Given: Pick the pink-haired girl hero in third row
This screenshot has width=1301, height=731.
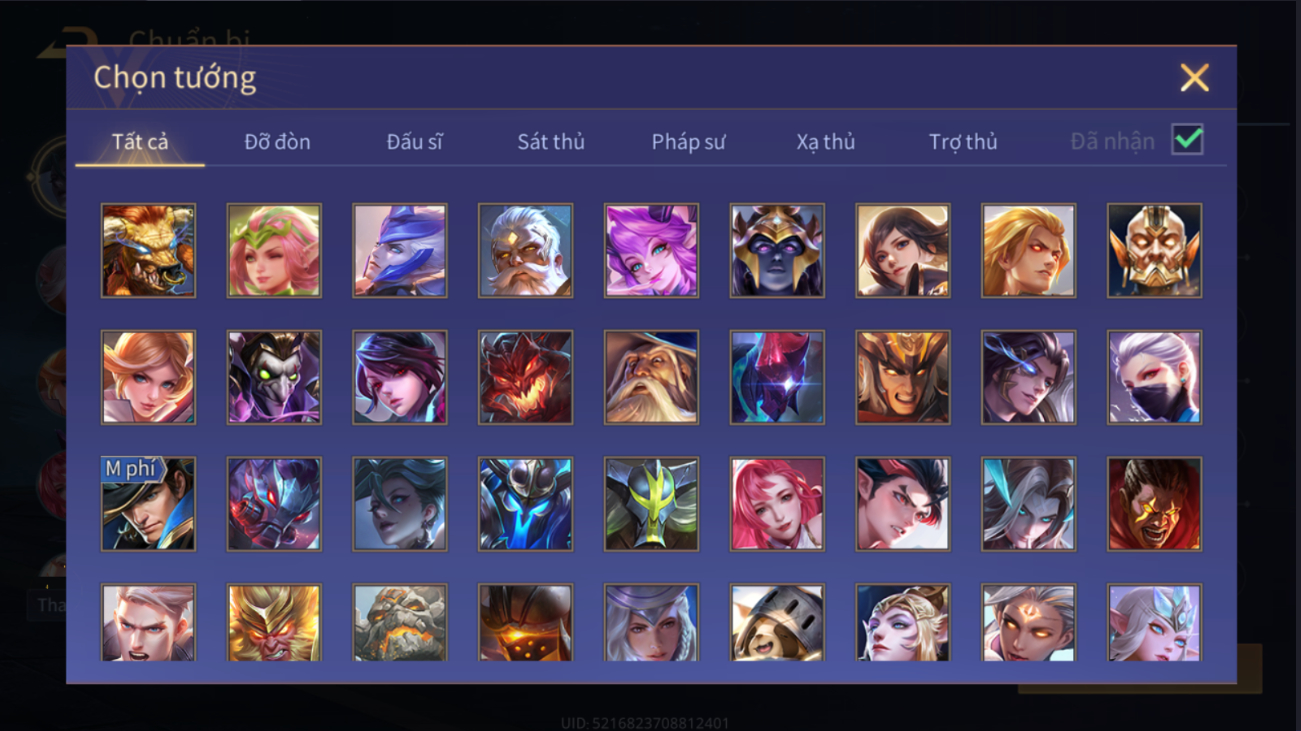Looking at the screenshot, I should click(x=777, y=504).
